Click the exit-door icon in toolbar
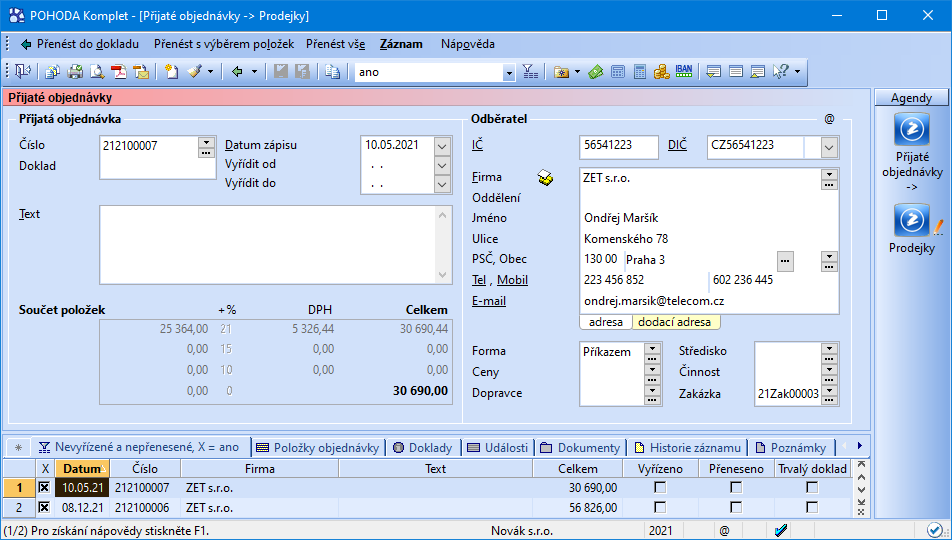952x540 pixels. tap(23, 72)
